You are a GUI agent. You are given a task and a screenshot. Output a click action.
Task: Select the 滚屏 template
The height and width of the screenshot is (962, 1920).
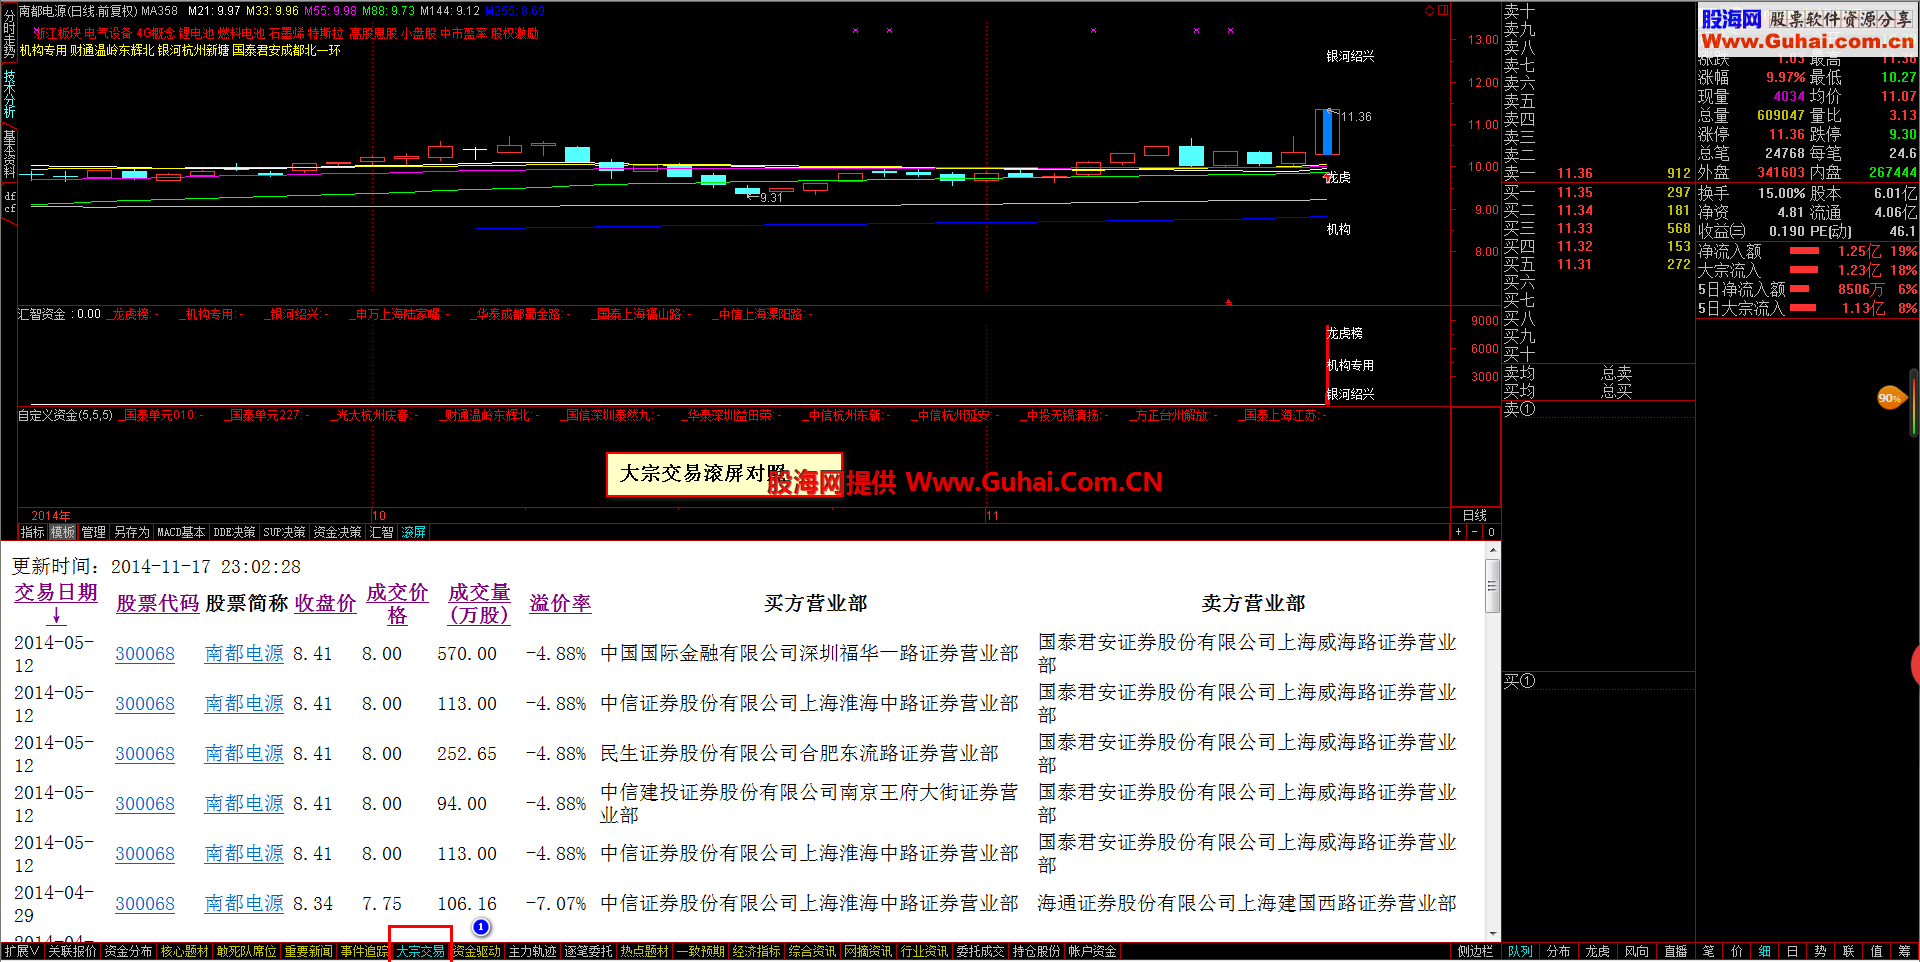[414, 532]
